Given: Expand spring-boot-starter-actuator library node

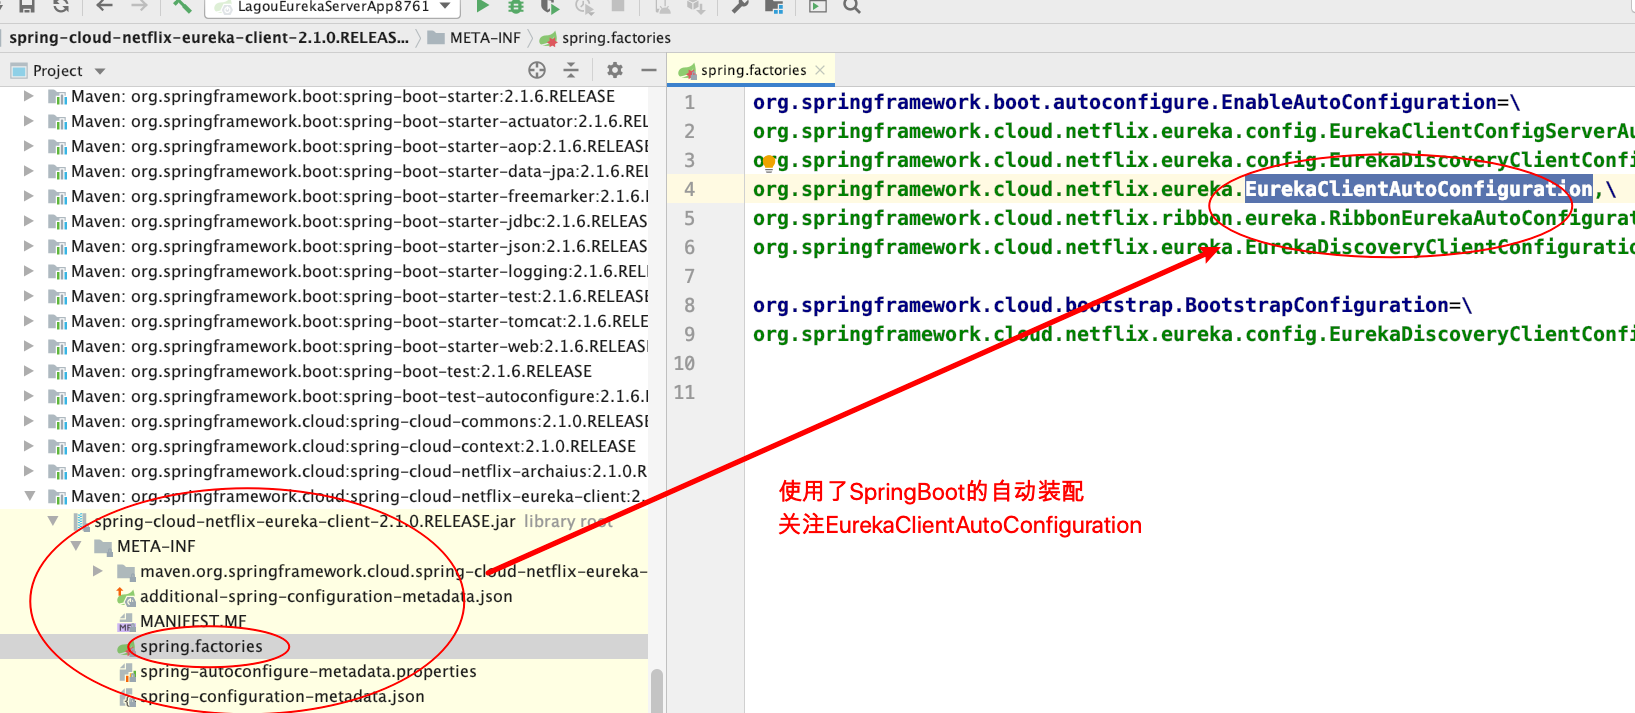Looking at the screenshot, I should tap(29, 121).
